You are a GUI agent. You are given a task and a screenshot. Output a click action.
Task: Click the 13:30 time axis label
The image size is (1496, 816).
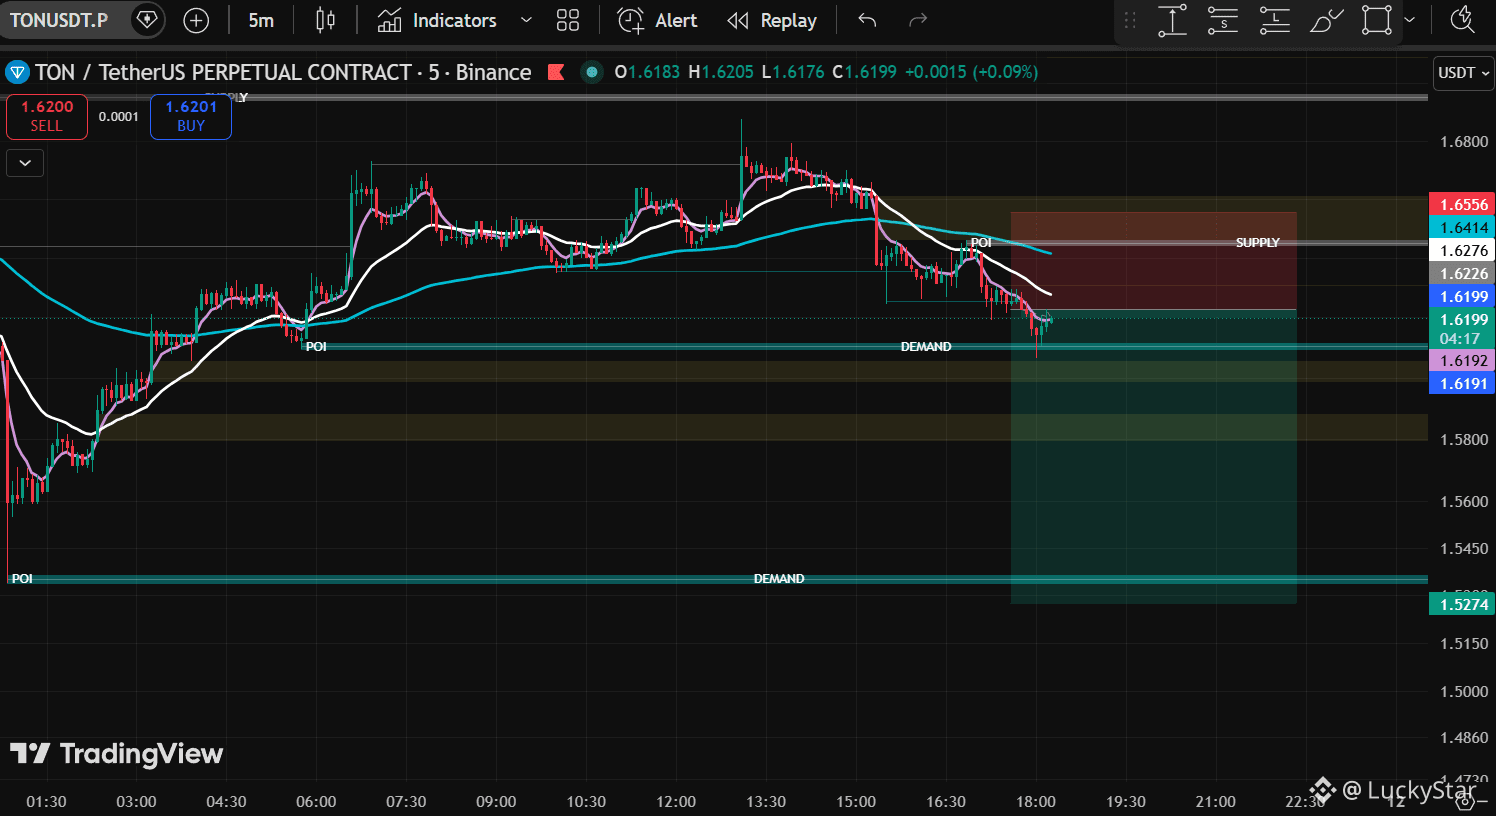tap(766, 801)
